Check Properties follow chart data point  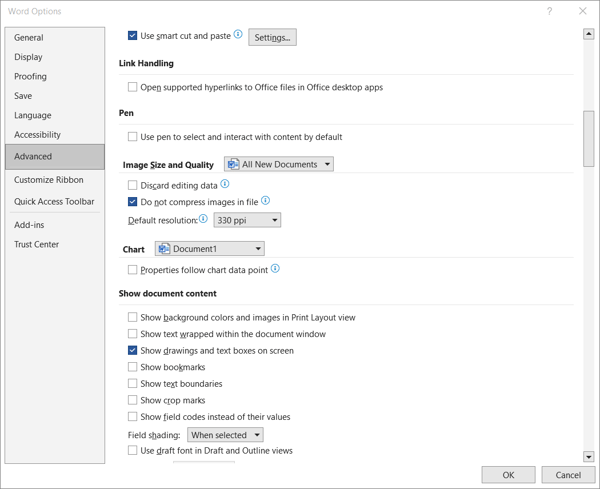tap(132, 270)
